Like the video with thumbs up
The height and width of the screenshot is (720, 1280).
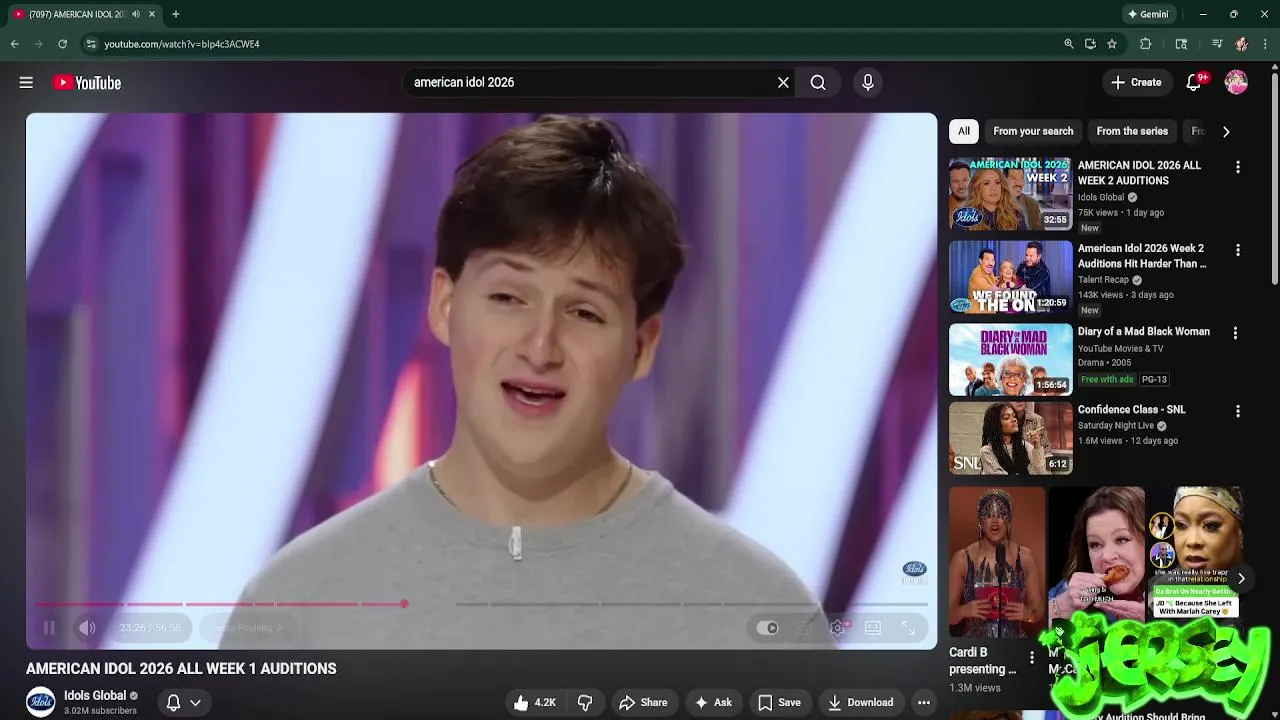534,702
